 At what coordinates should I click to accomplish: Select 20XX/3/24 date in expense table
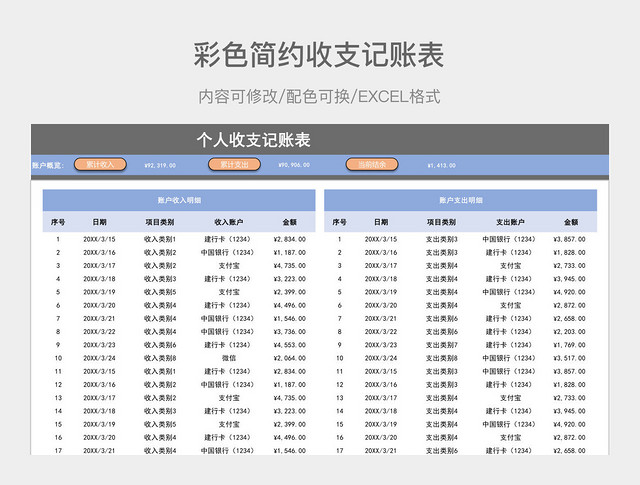[x=381, y=358]
